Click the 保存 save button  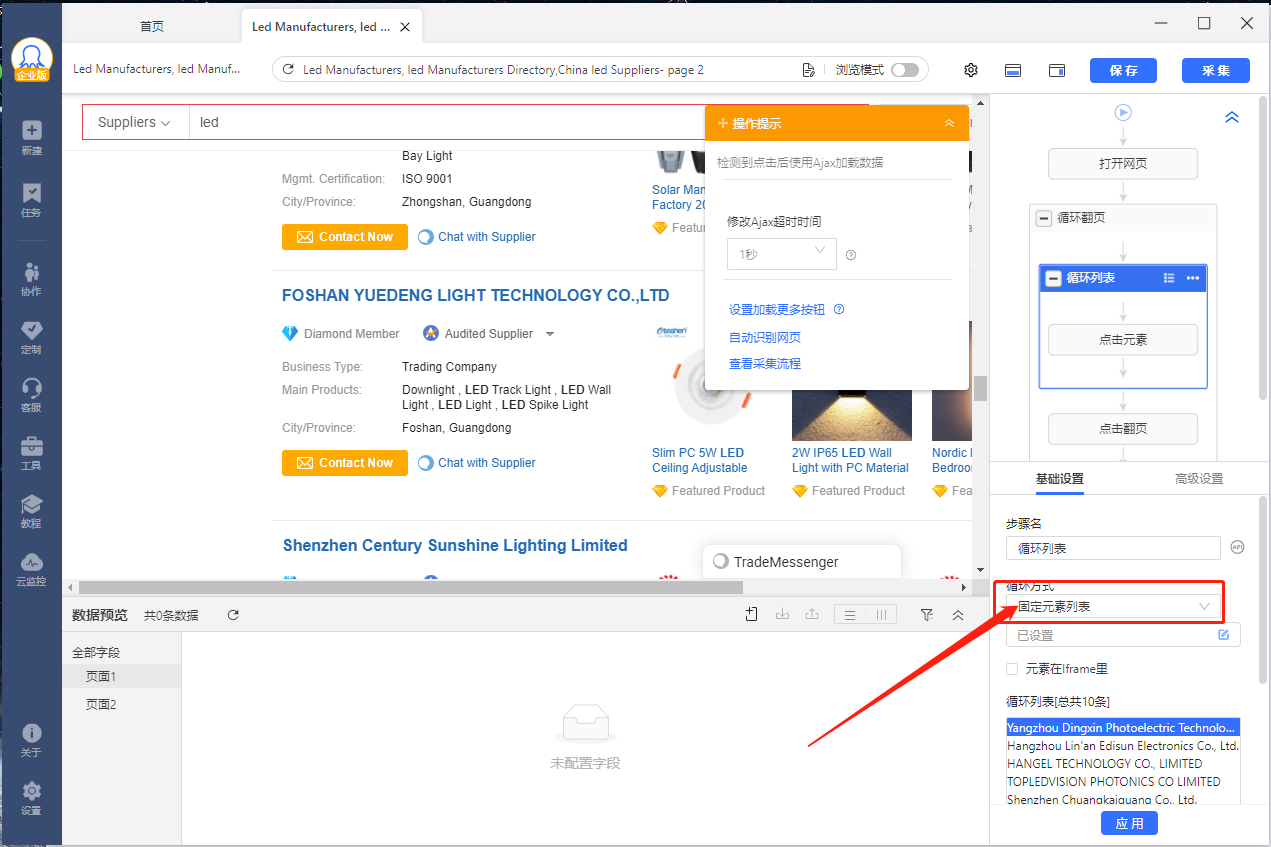tap(1123, 70)
